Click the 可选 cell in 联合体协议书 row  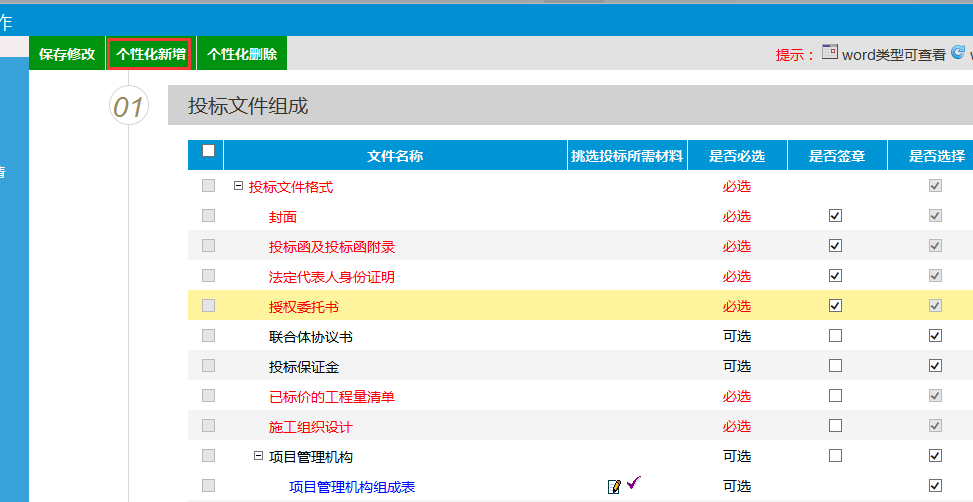(737, 336)
